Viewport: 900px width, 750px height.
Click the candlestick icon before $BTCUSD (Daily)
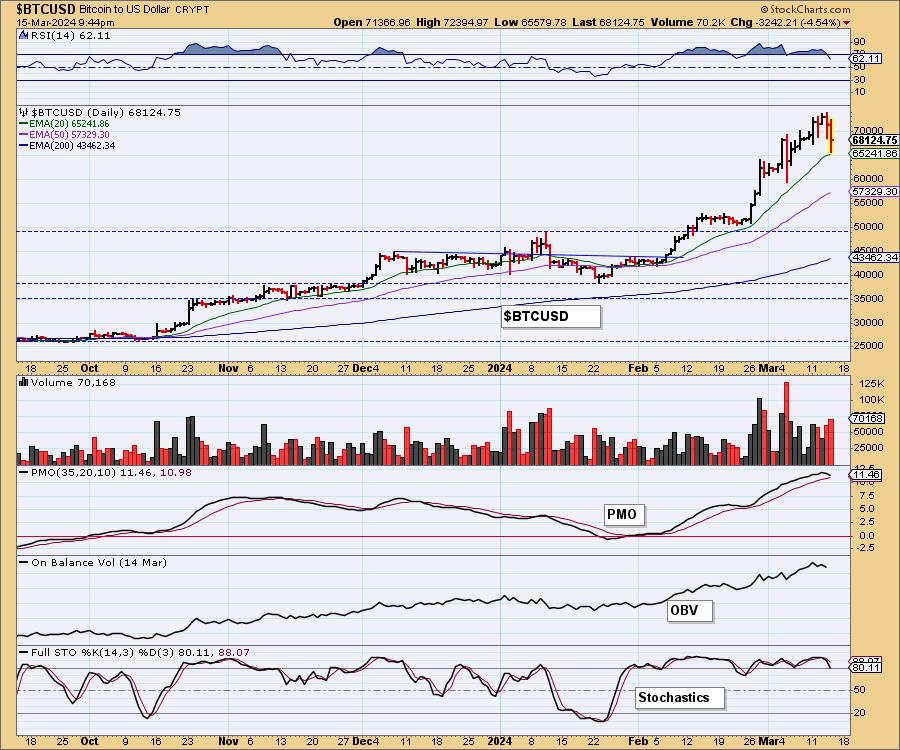[x=24, y=112]
